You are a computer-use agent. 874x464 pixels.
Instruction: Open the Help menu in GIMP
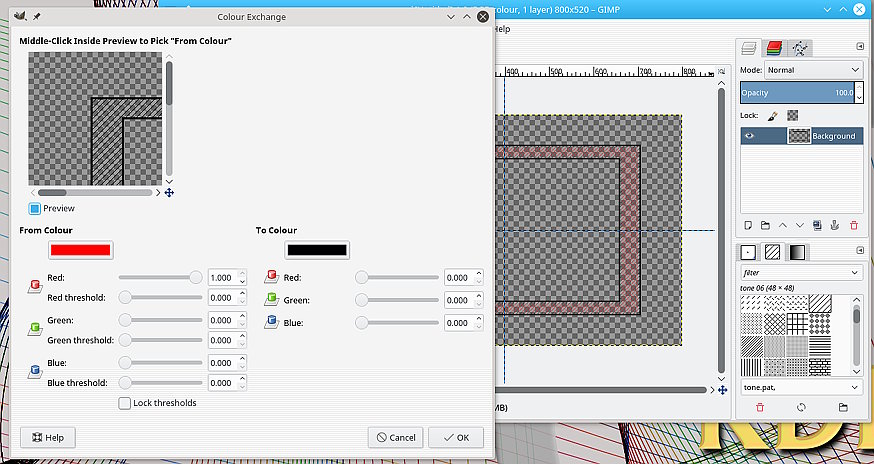coord(501,29)
